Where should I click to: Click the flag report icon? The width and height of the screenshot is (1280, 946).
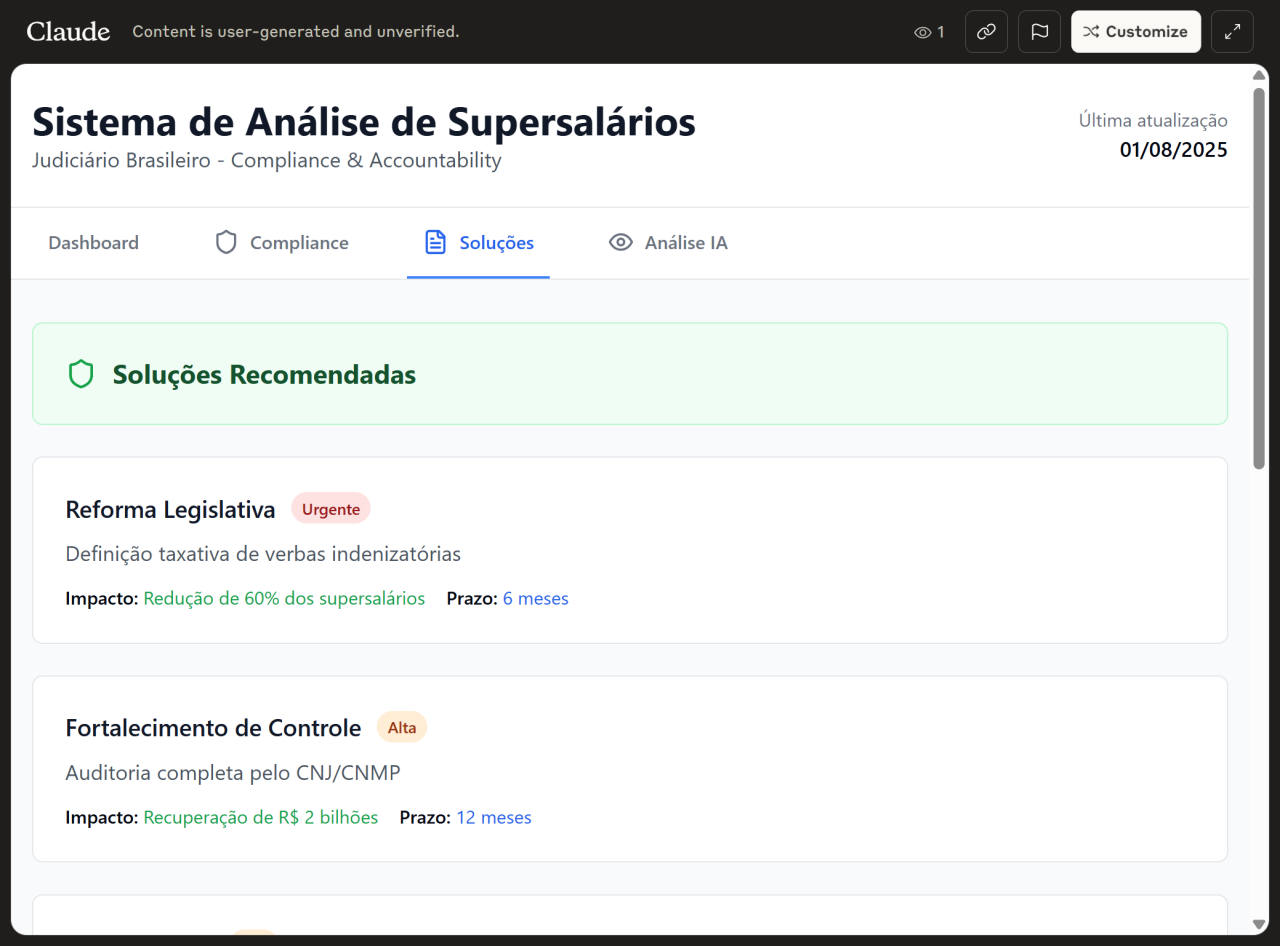1039,32
